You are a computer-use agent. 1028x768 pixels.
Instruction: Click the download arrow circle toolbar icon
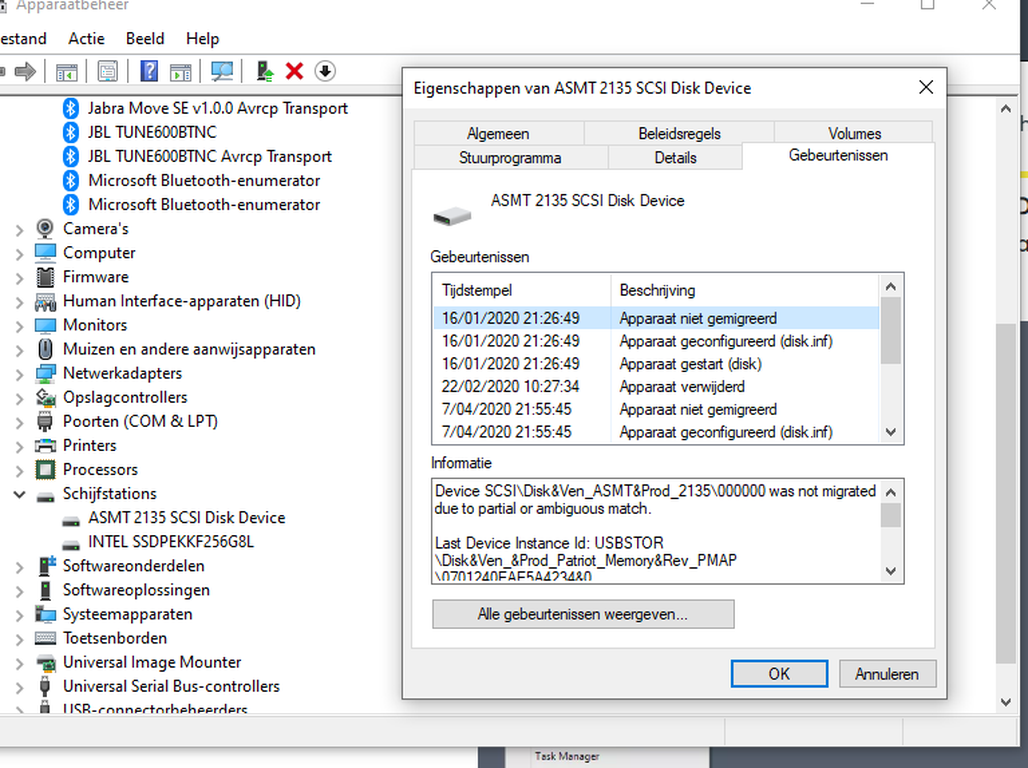coord(325,71)
